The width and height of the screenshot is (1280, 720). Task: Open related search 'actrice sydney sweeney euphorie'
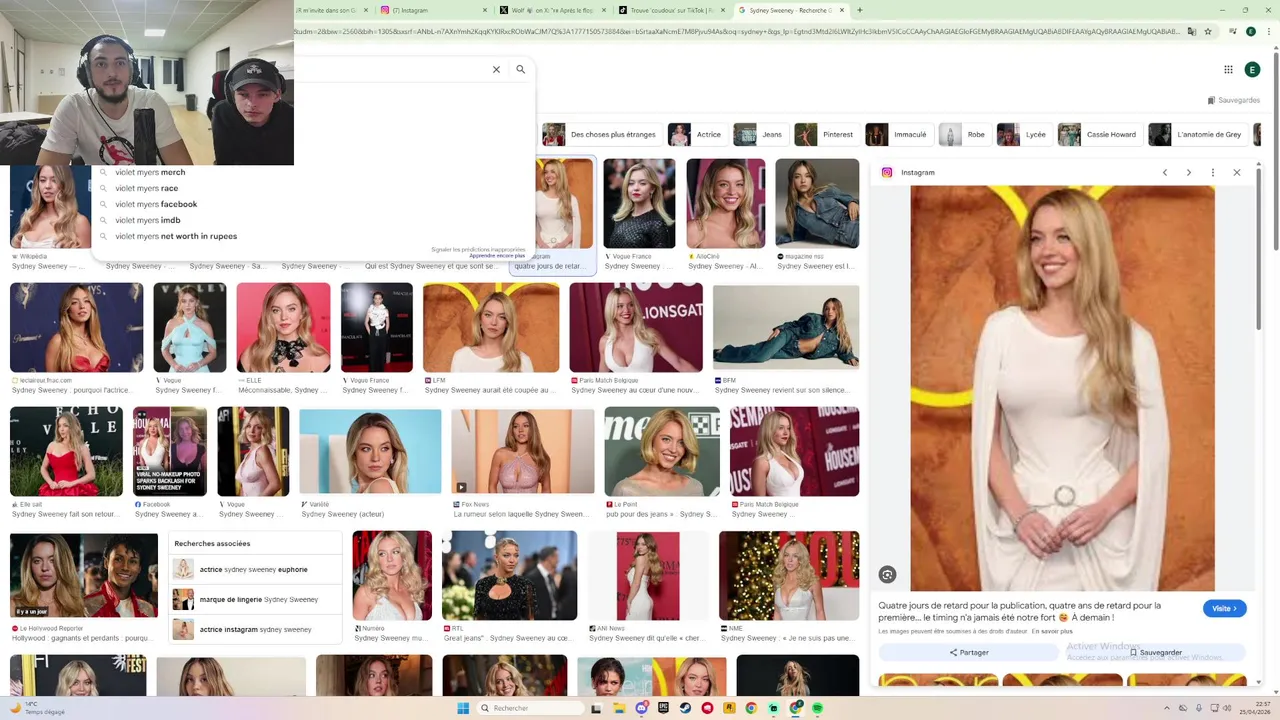(x=255, y=569)
